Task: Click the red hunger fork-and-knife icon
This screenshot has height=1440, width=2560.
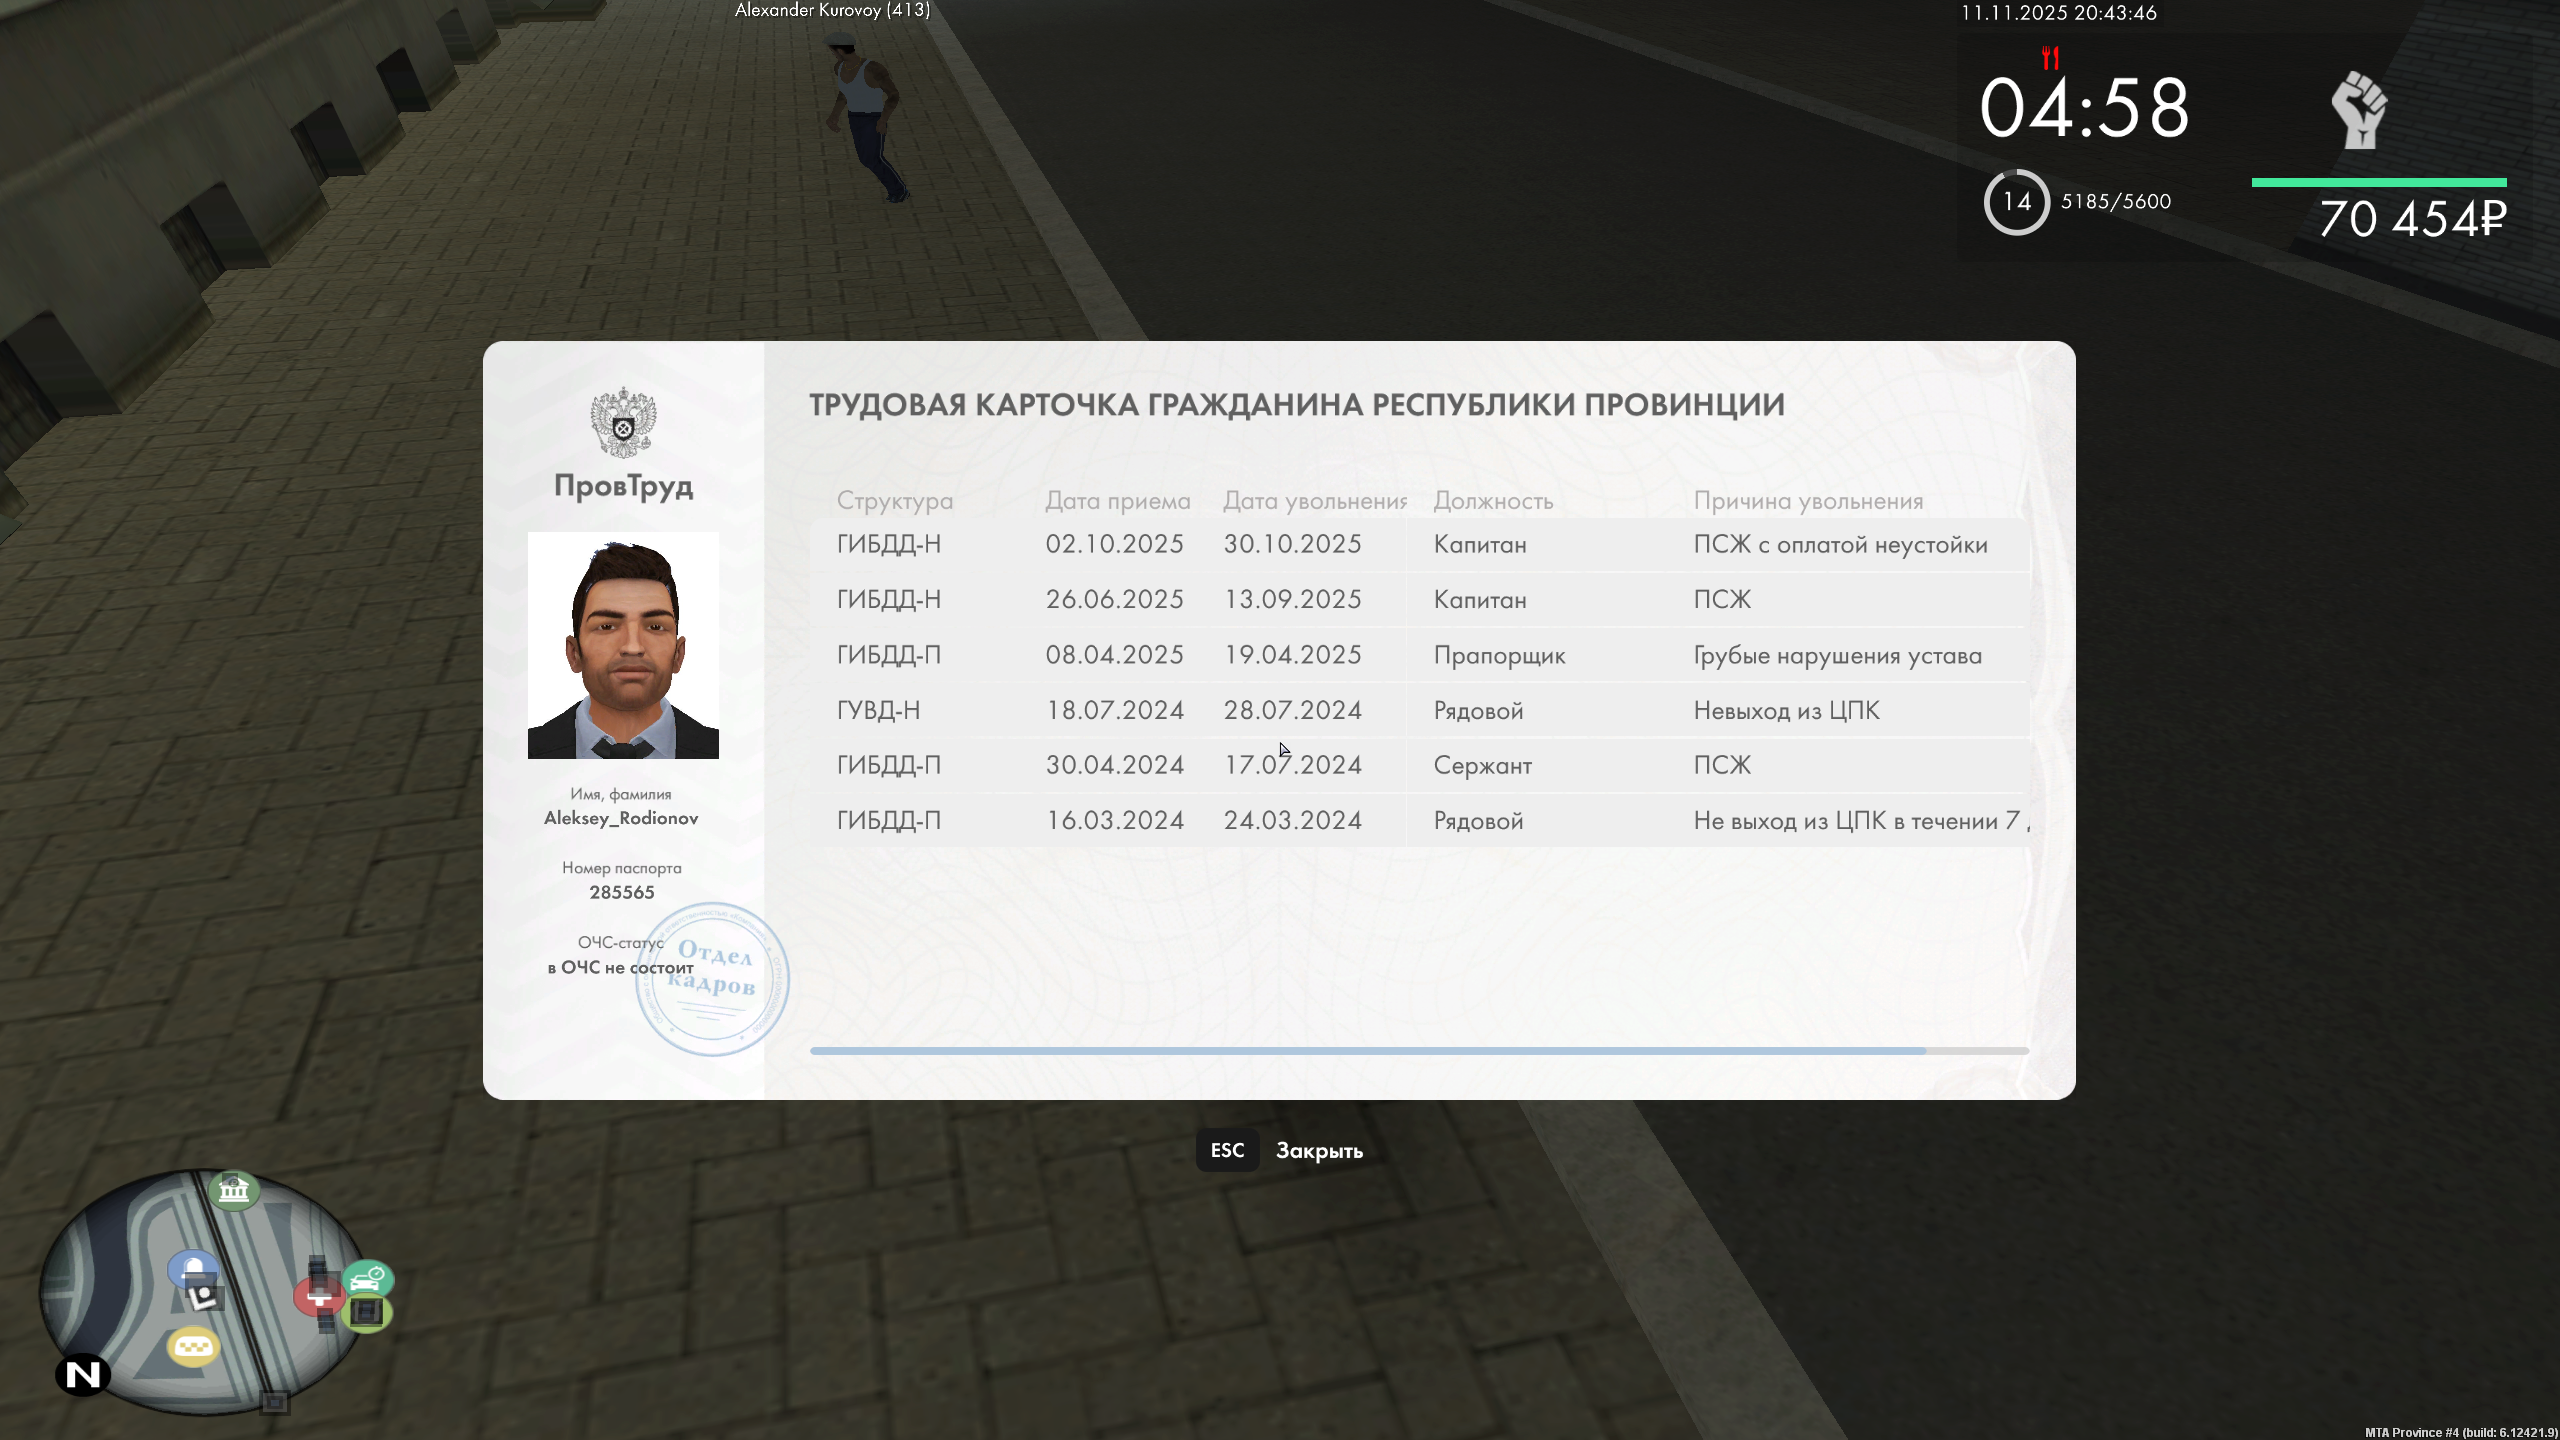Action: 2050,58
